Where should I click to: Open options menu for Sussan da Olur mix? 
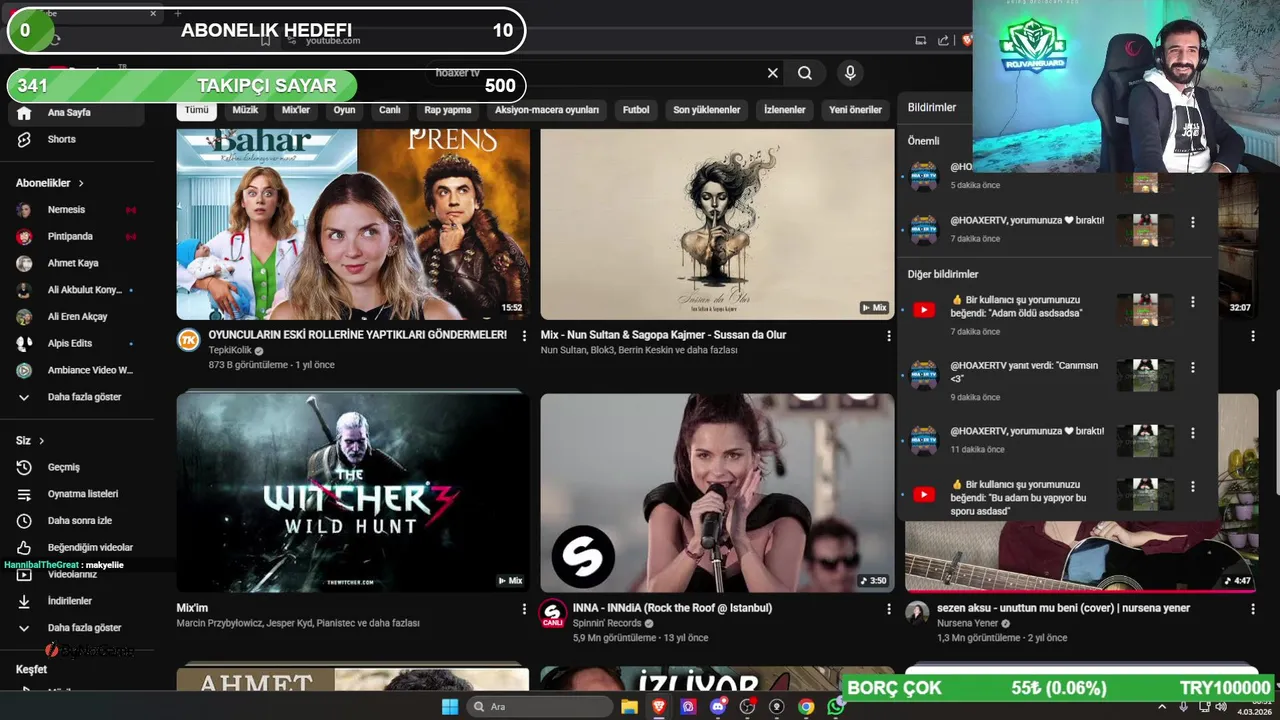click(x=888, y=336)
